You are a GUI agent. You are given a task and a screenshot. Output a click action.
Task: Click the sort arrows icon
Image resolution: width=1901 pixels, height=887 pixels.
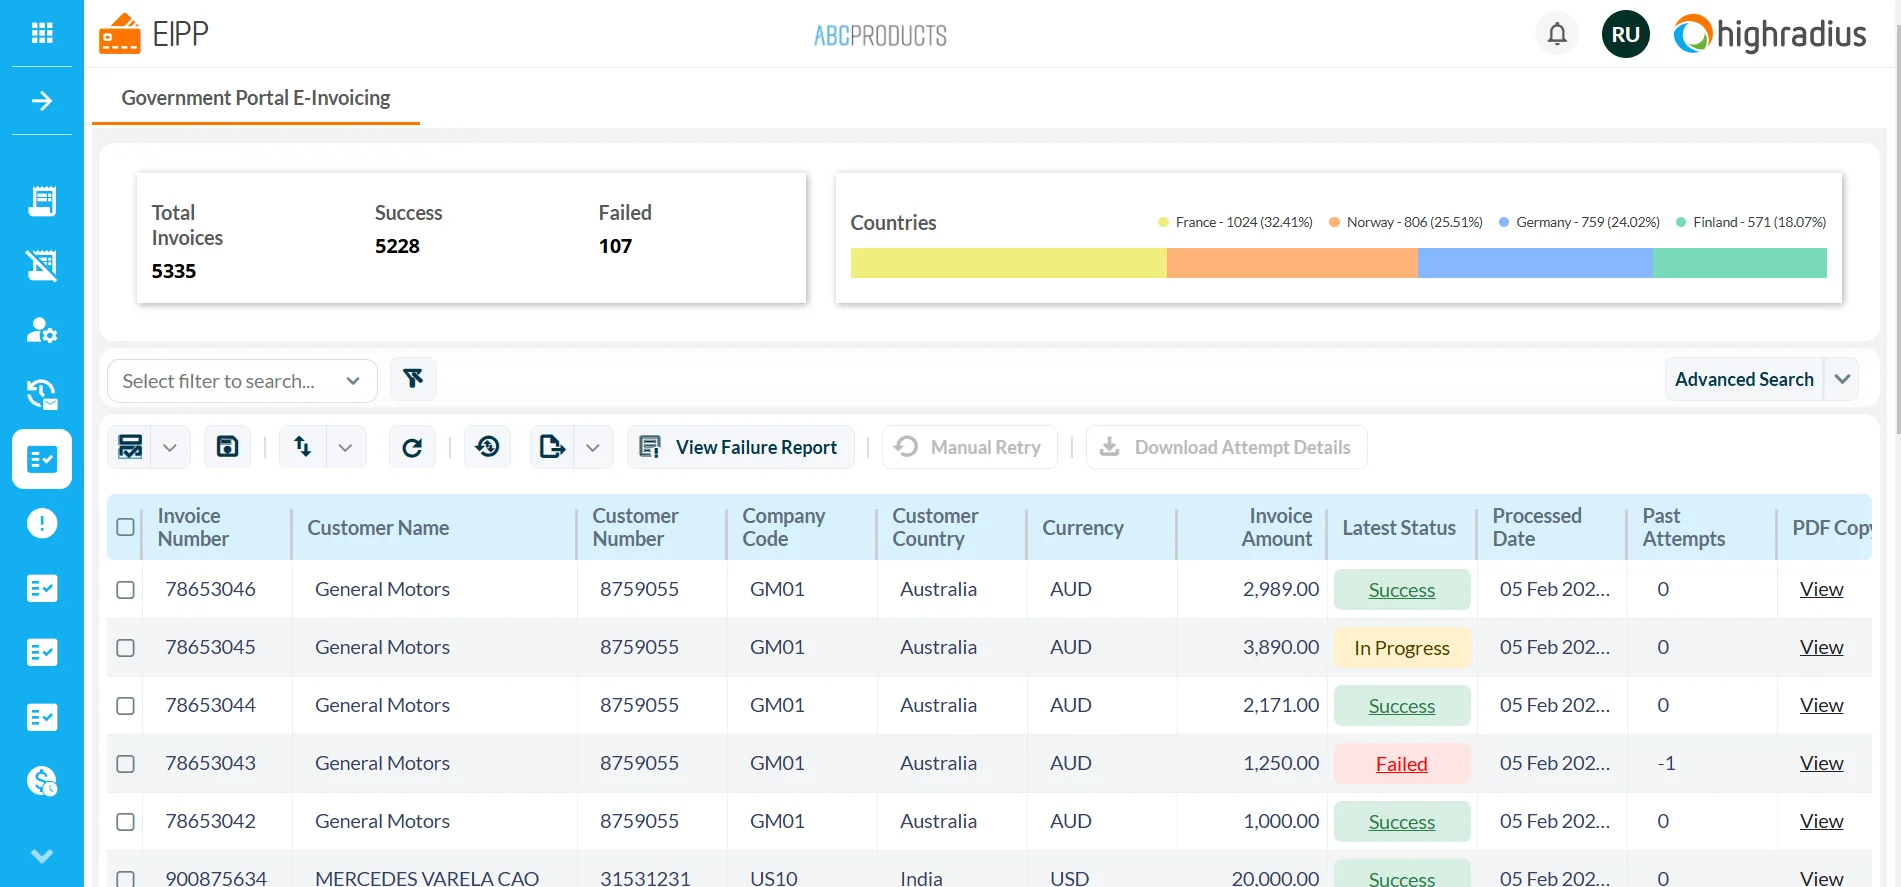tap(302, 447)
